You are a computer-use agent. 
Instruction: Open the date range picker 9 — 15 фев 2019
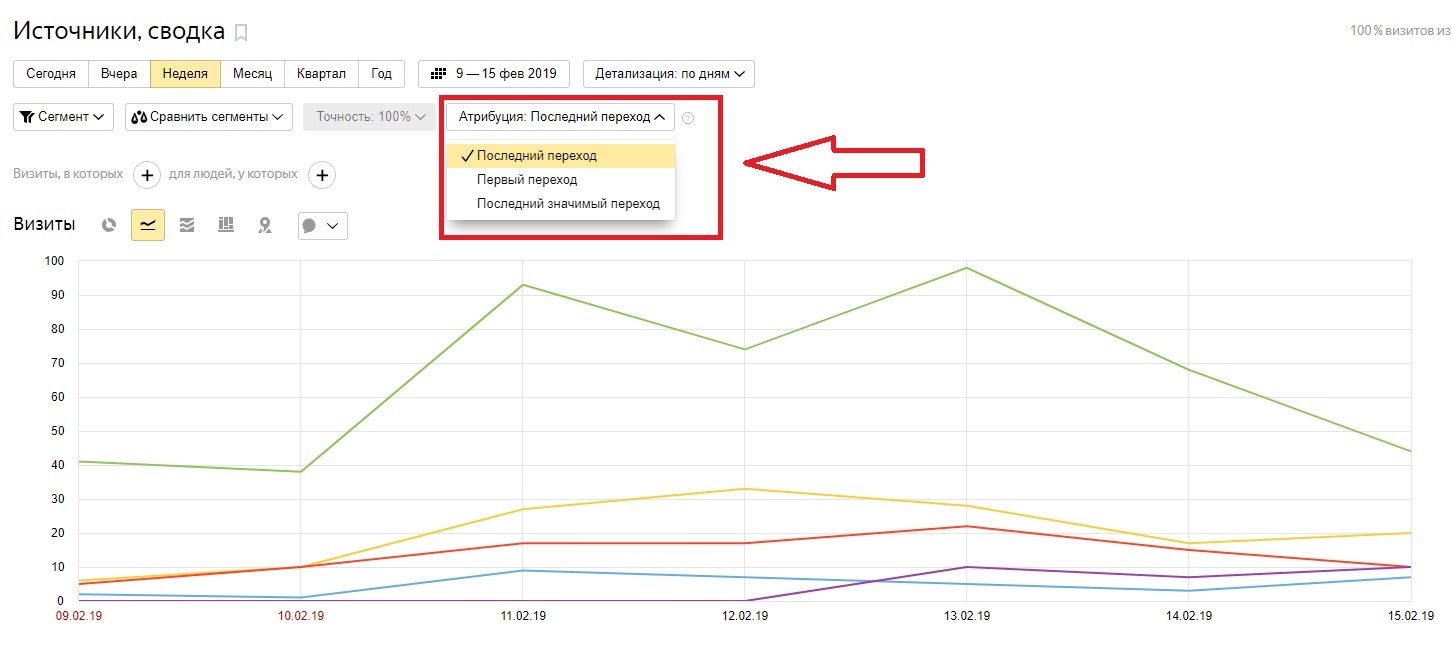click(x=494, y=74)
